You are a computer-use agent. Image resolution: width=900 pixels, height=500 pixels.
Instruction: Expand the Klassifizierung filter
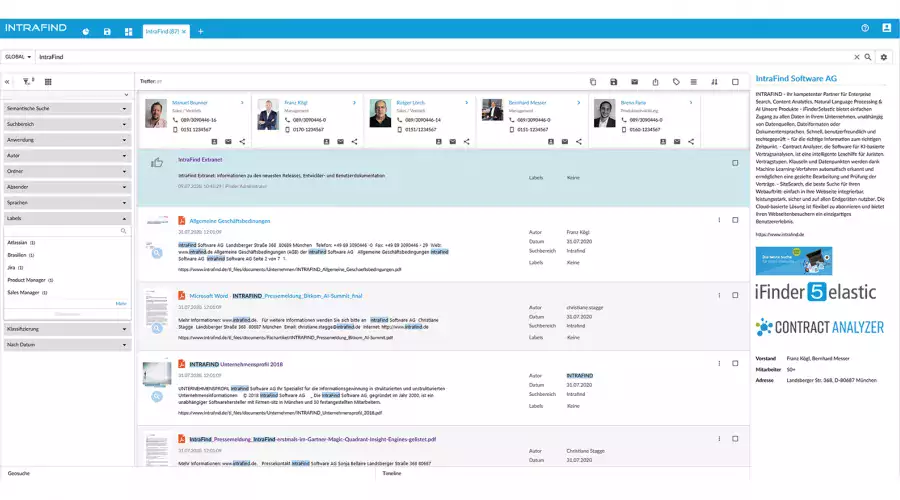pyautogui.click(x=67, y=329)
